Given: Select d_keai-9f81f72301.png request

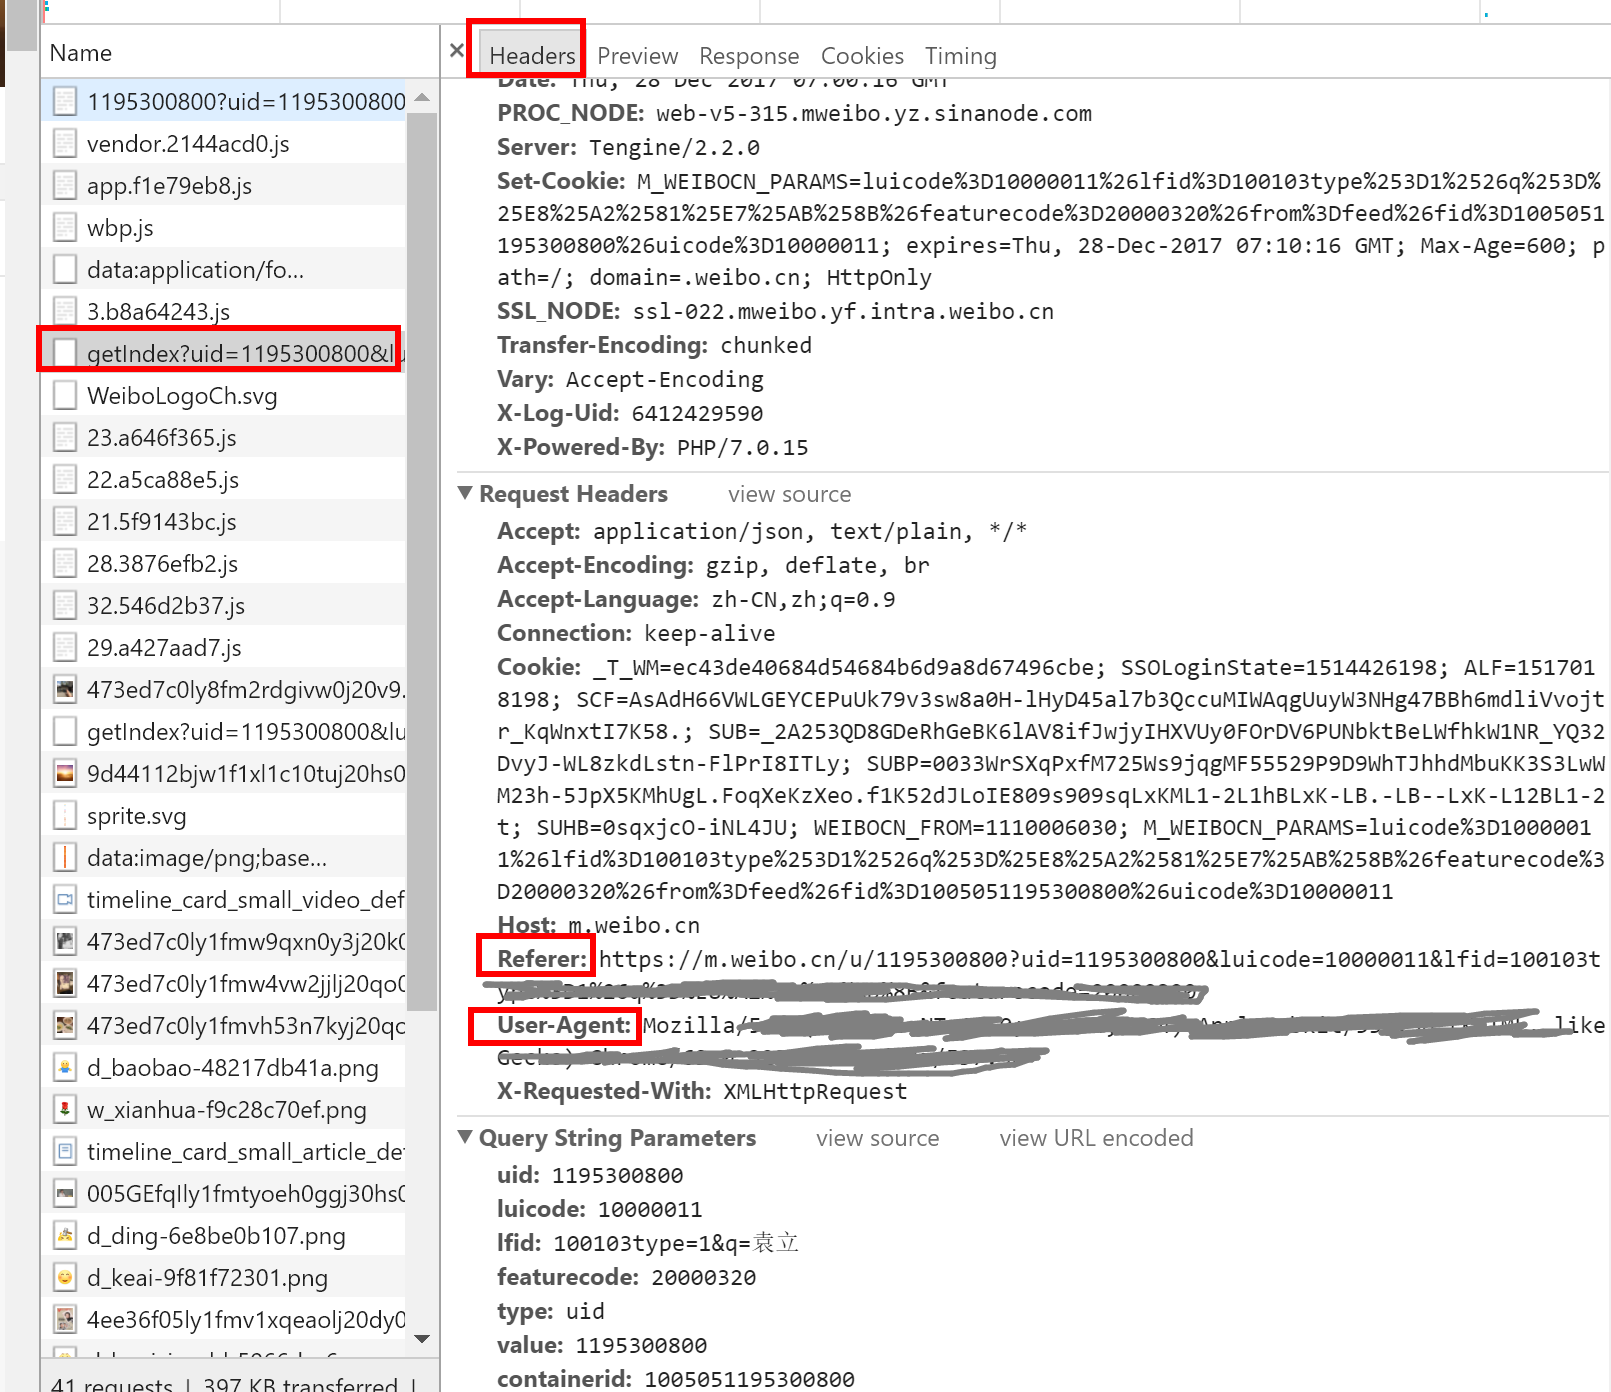Looking at the screenshot, I should [x=224, y=1278].
